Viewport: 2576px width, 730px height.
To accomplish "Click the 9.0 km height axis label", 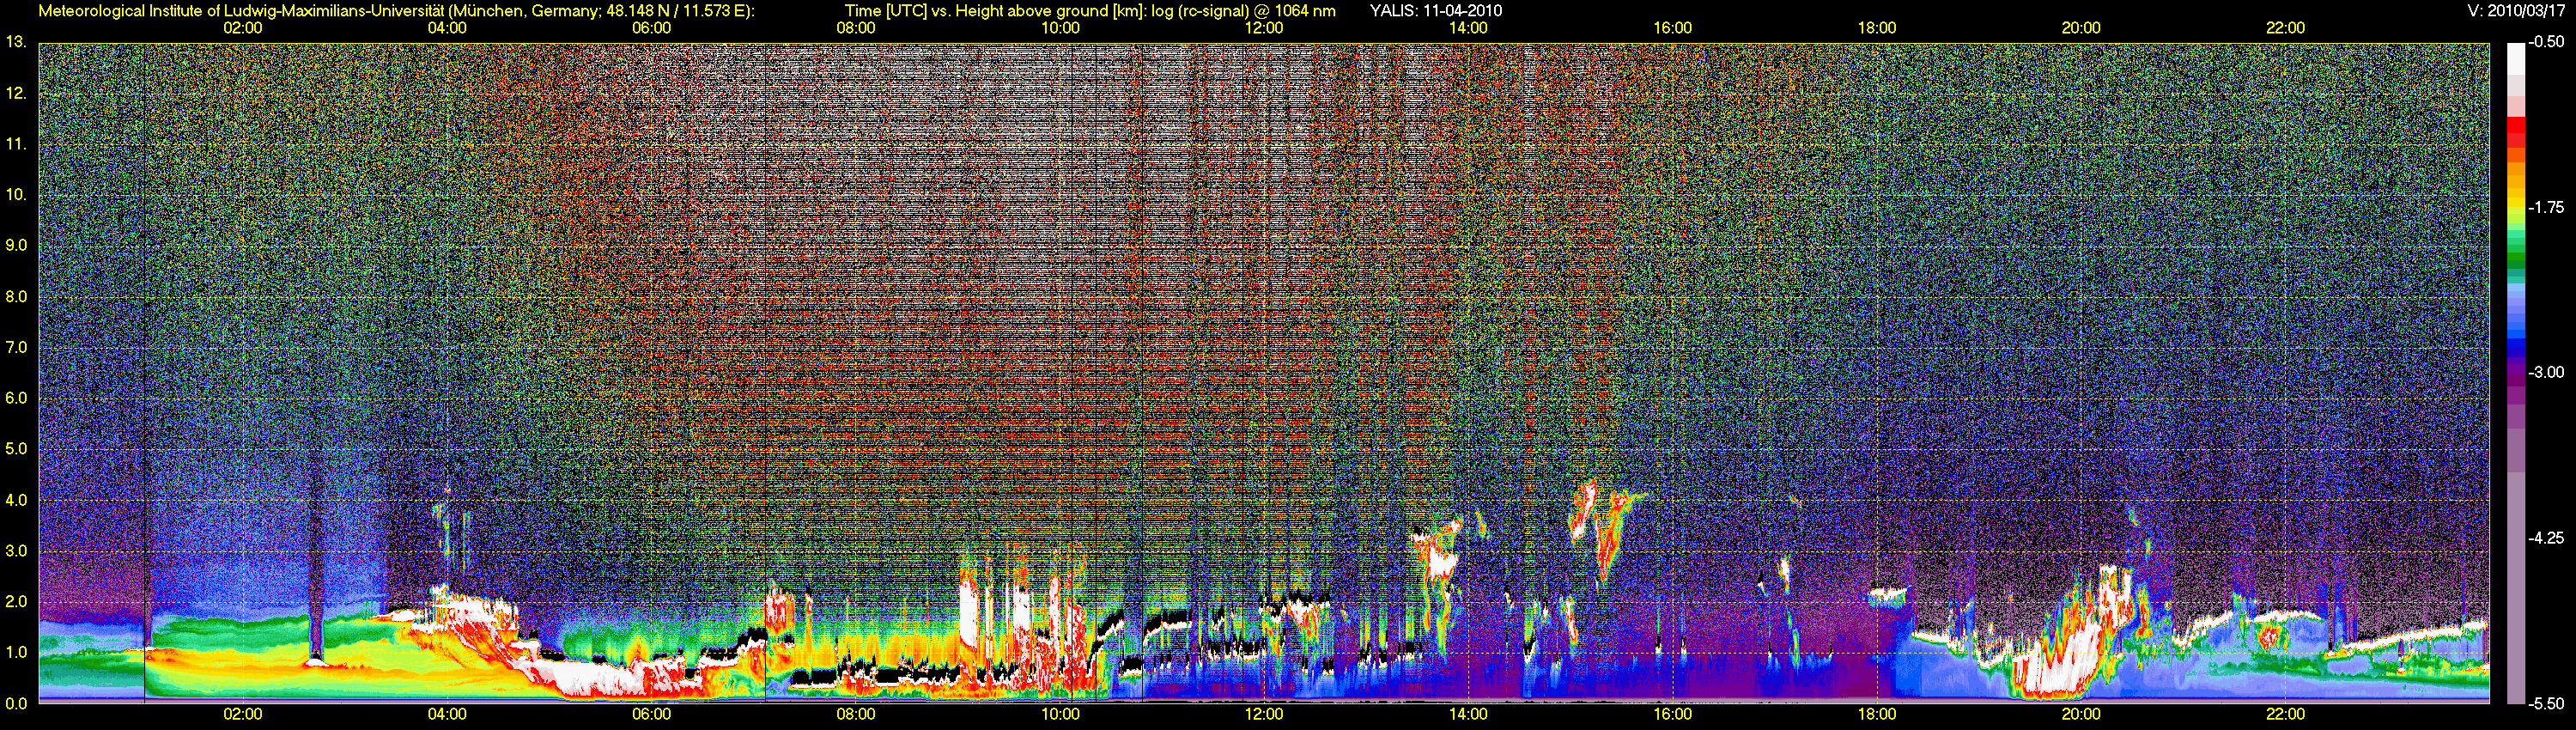I will point(16,246).
